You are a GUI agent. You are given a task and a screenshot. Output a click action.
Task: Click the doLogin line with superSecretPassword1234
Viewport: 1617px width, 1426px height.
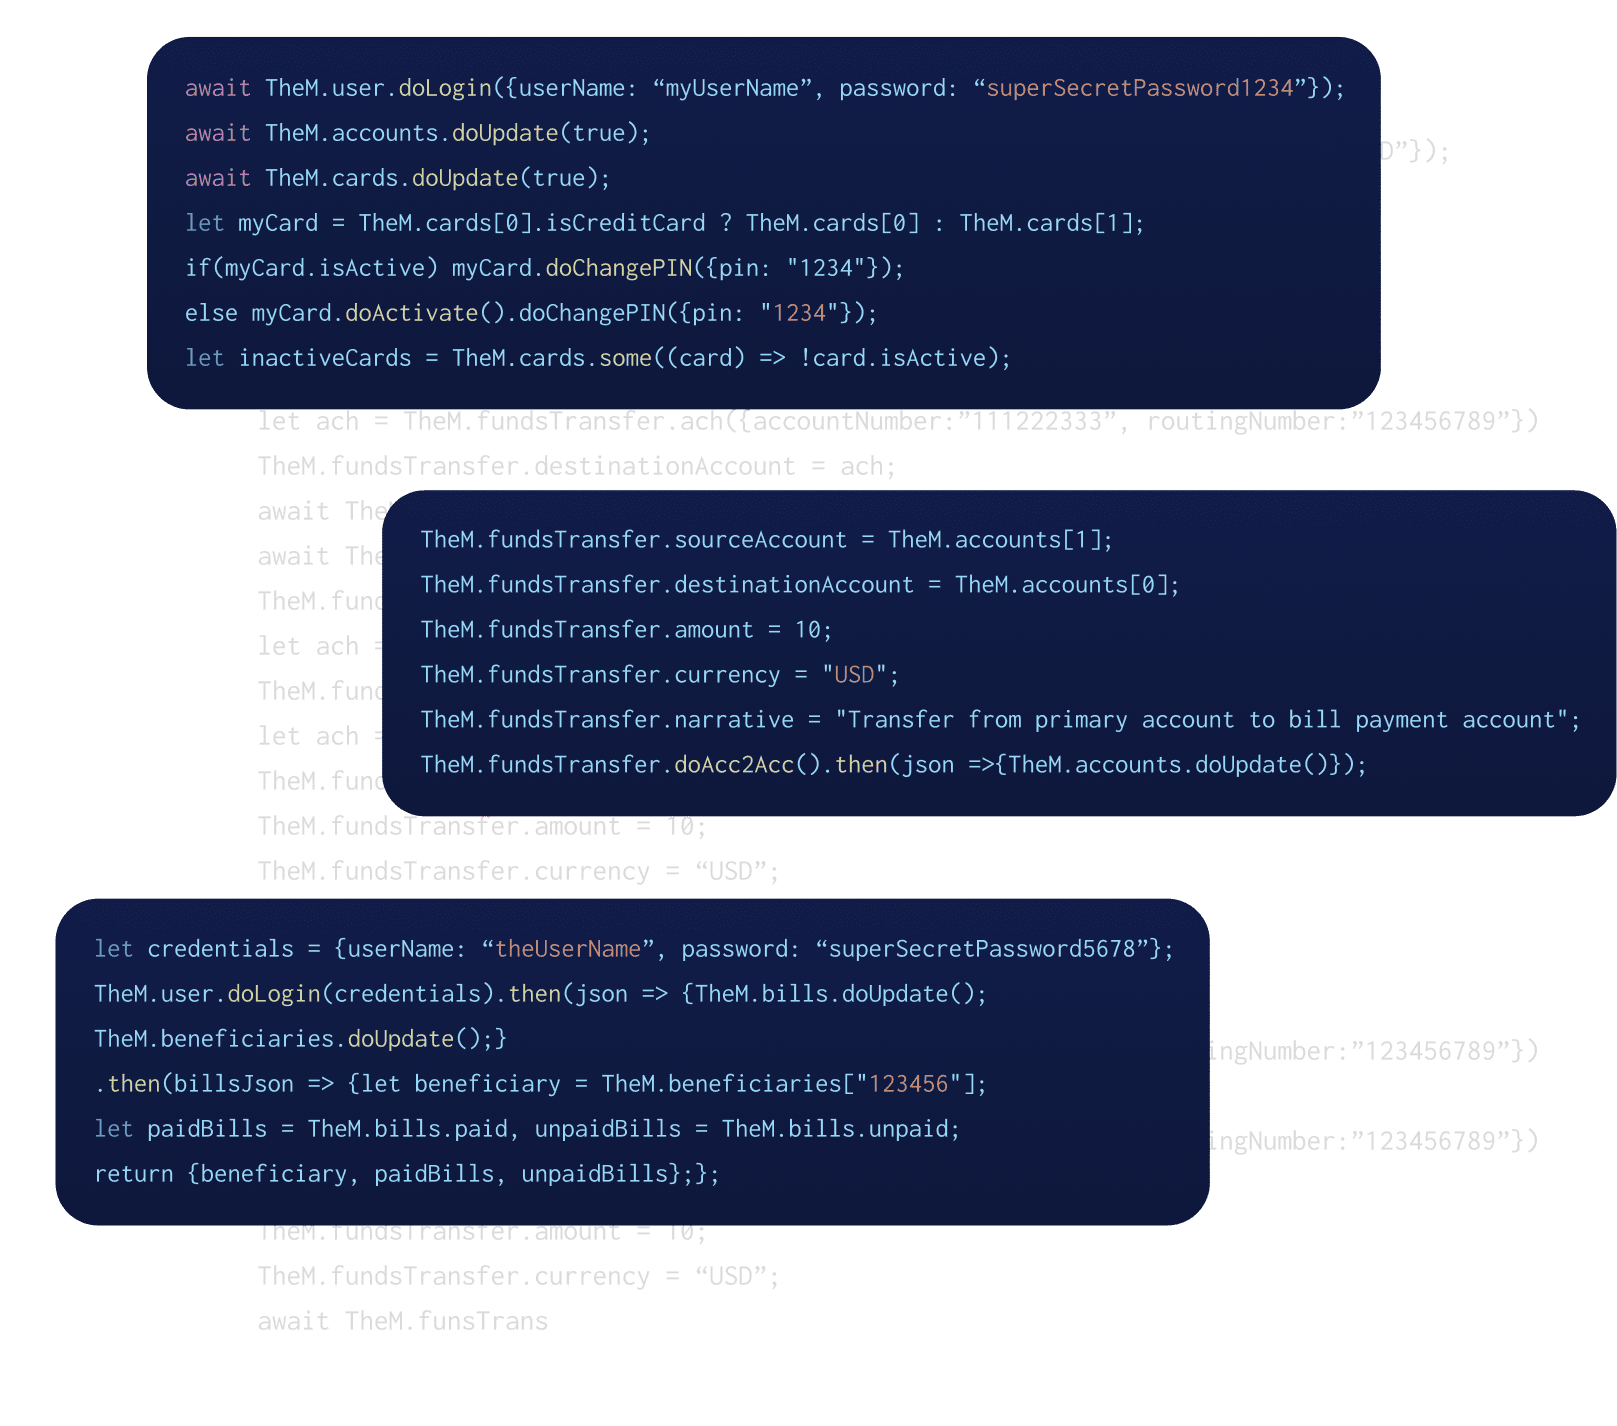(764, 88)
